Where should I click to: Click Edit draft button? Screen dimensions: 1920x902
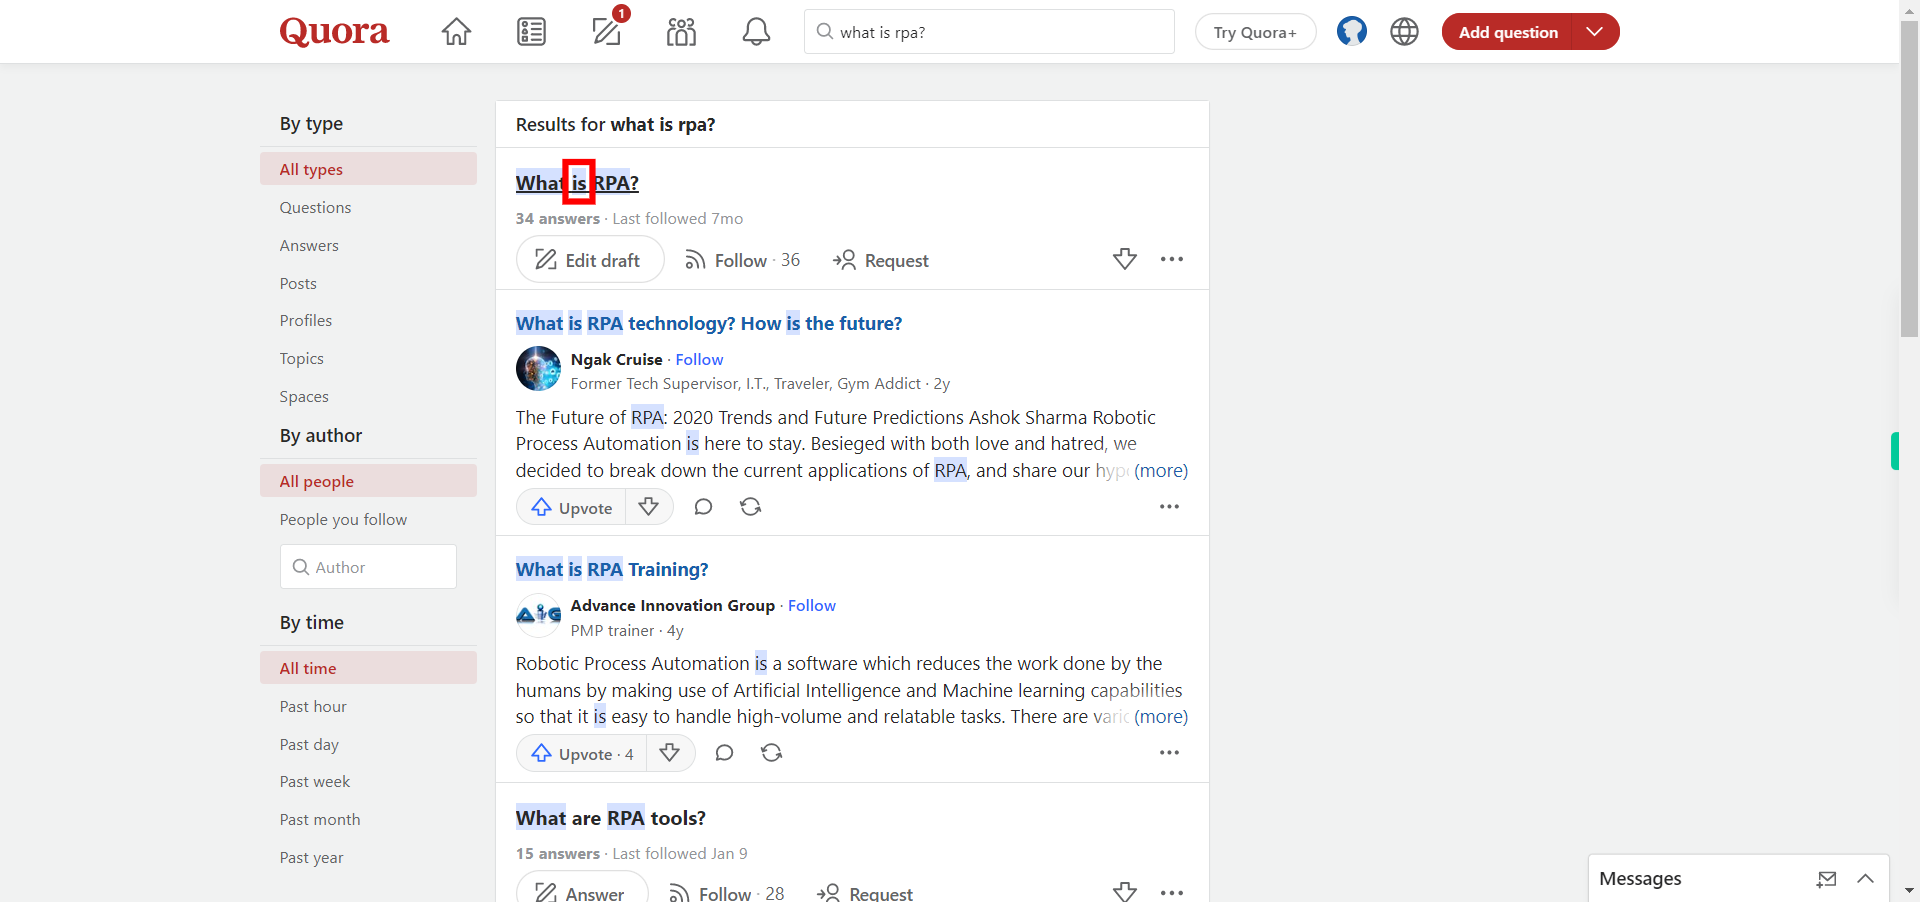click(x=590, y=260)
